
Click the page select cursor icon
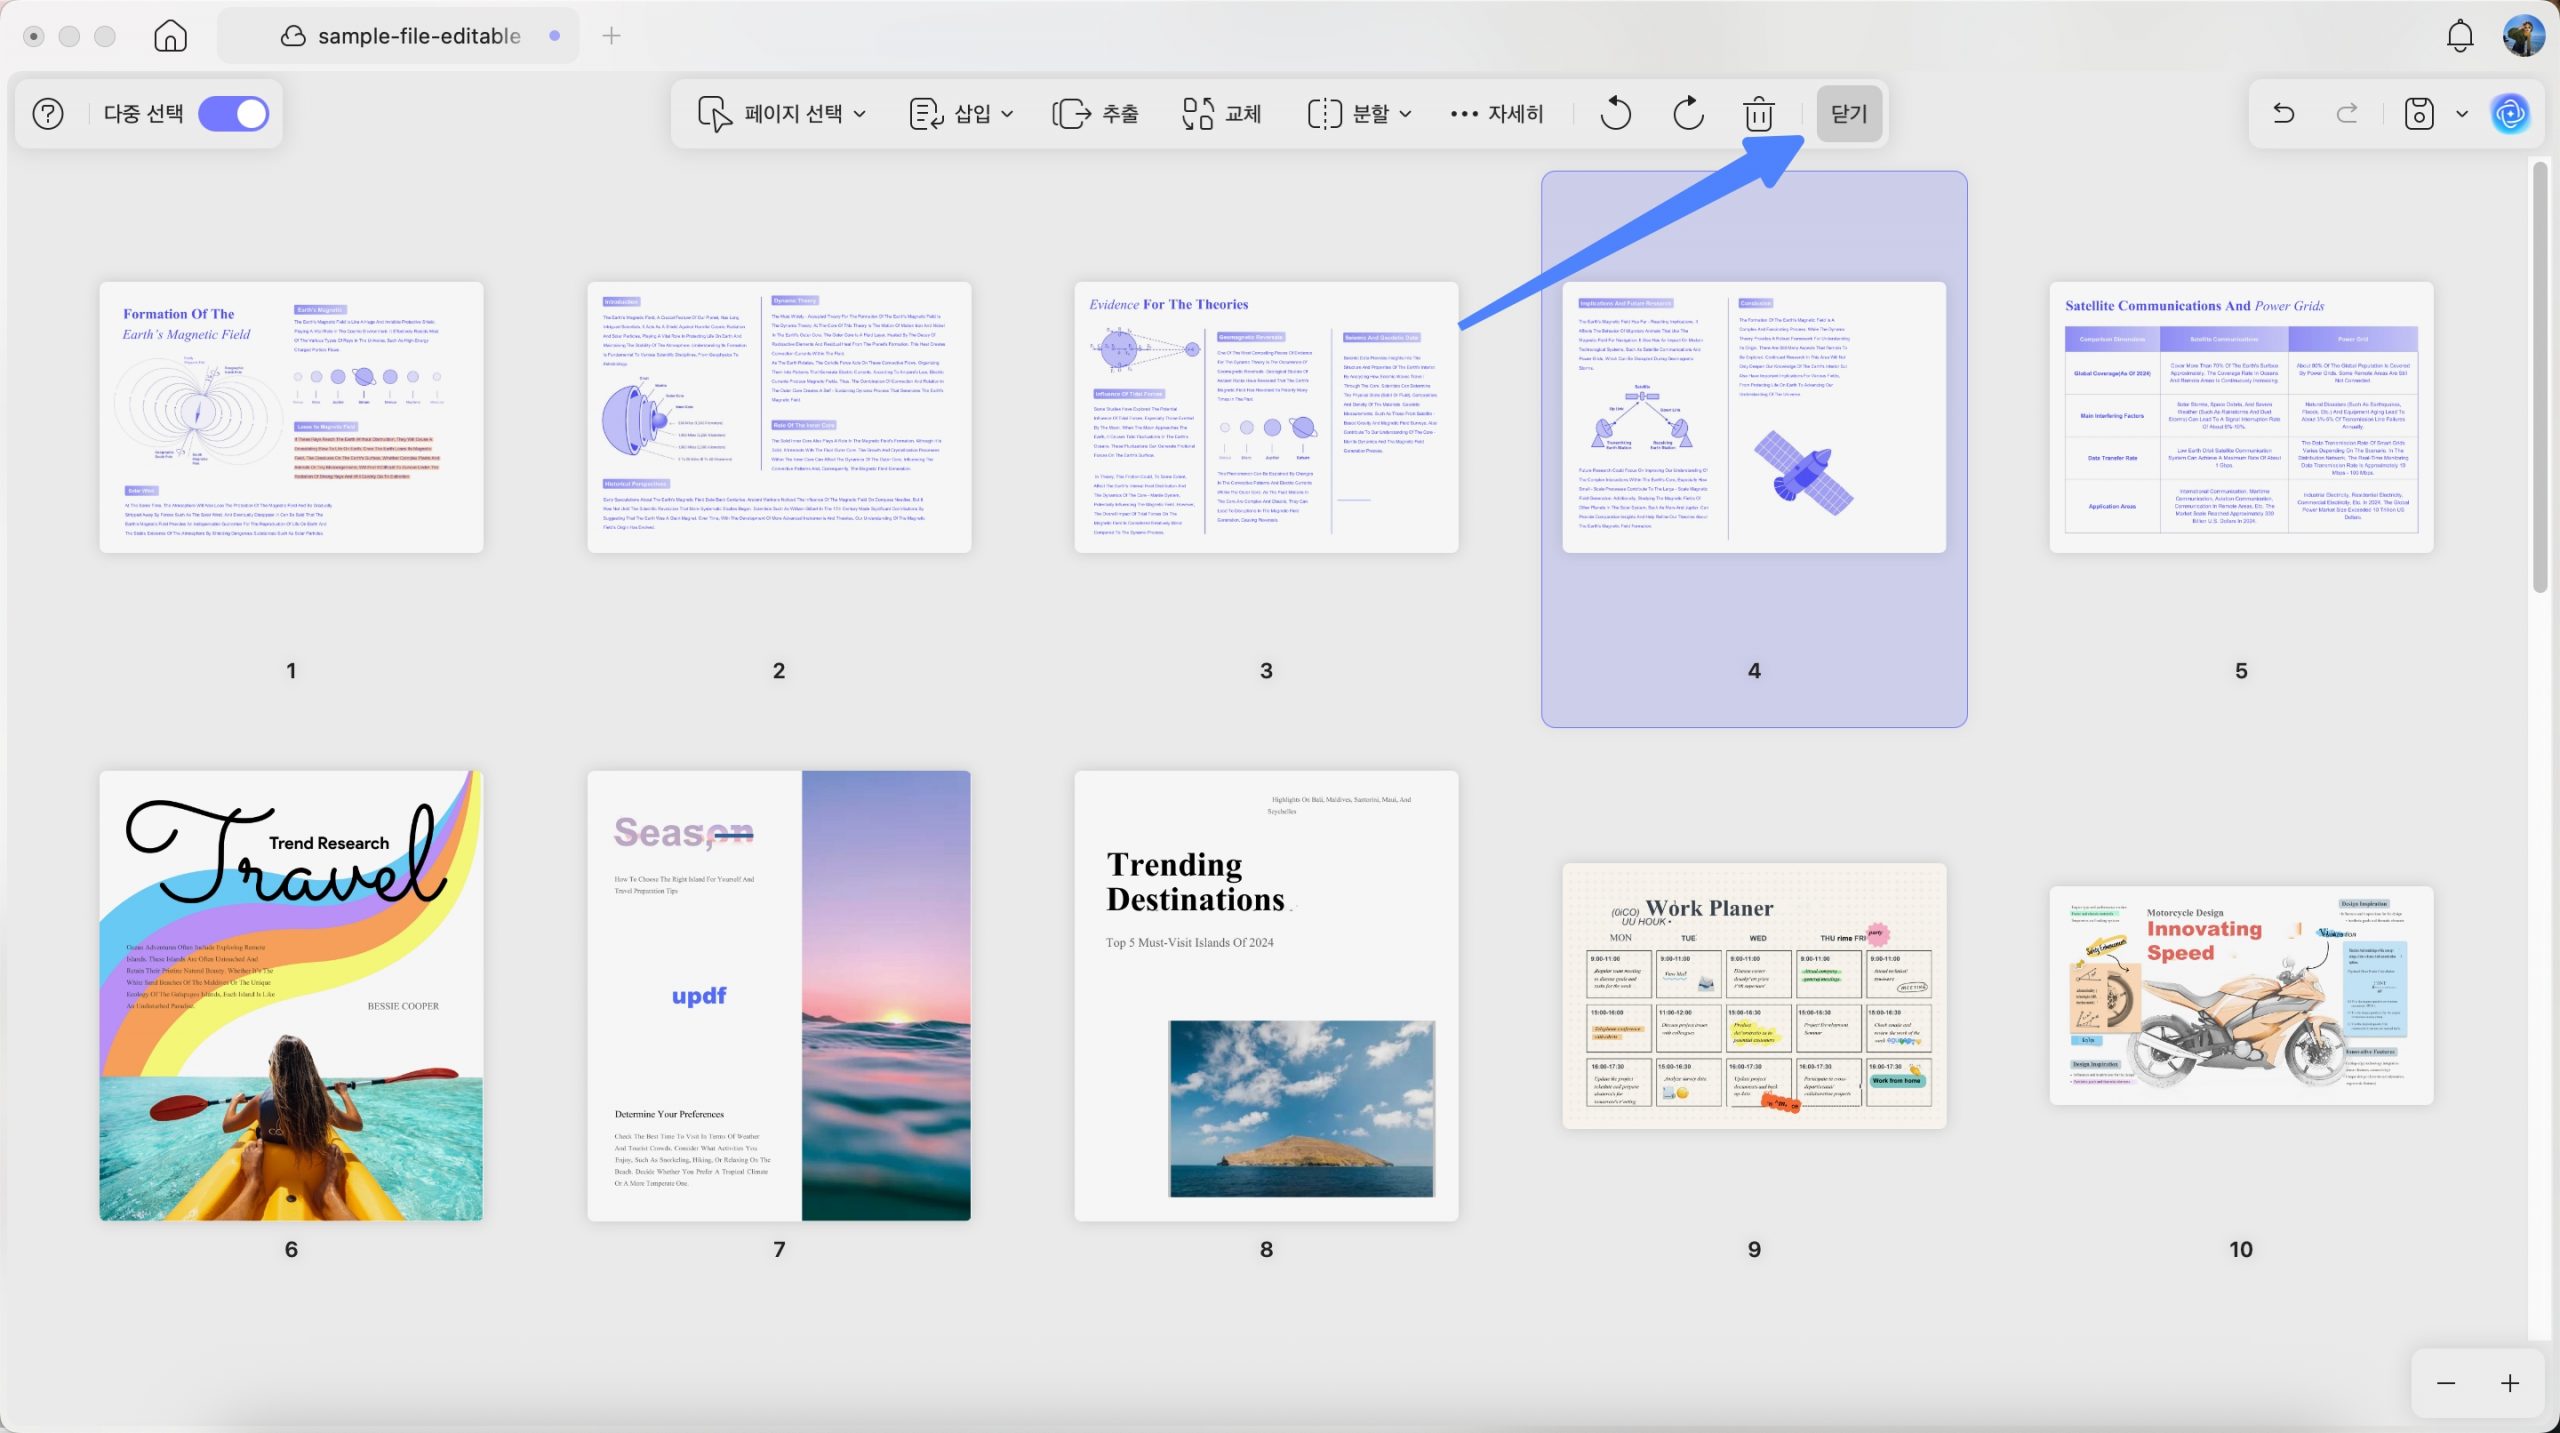pyautogui.click(x=714, y=114)
